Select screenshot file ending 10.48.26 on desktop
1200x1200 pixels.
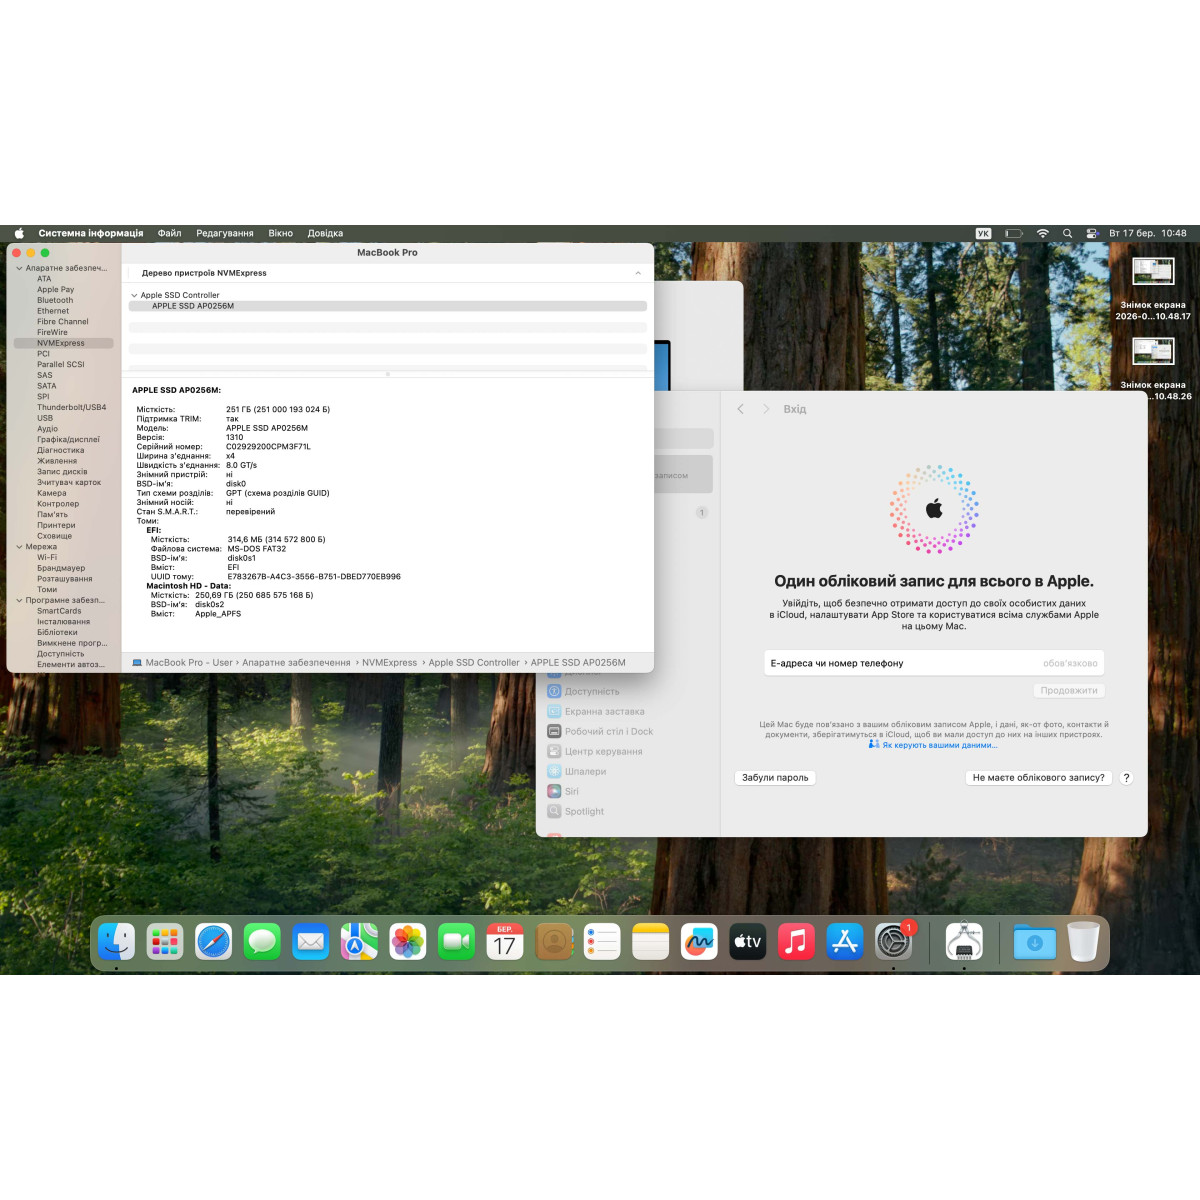[1153, 368]
